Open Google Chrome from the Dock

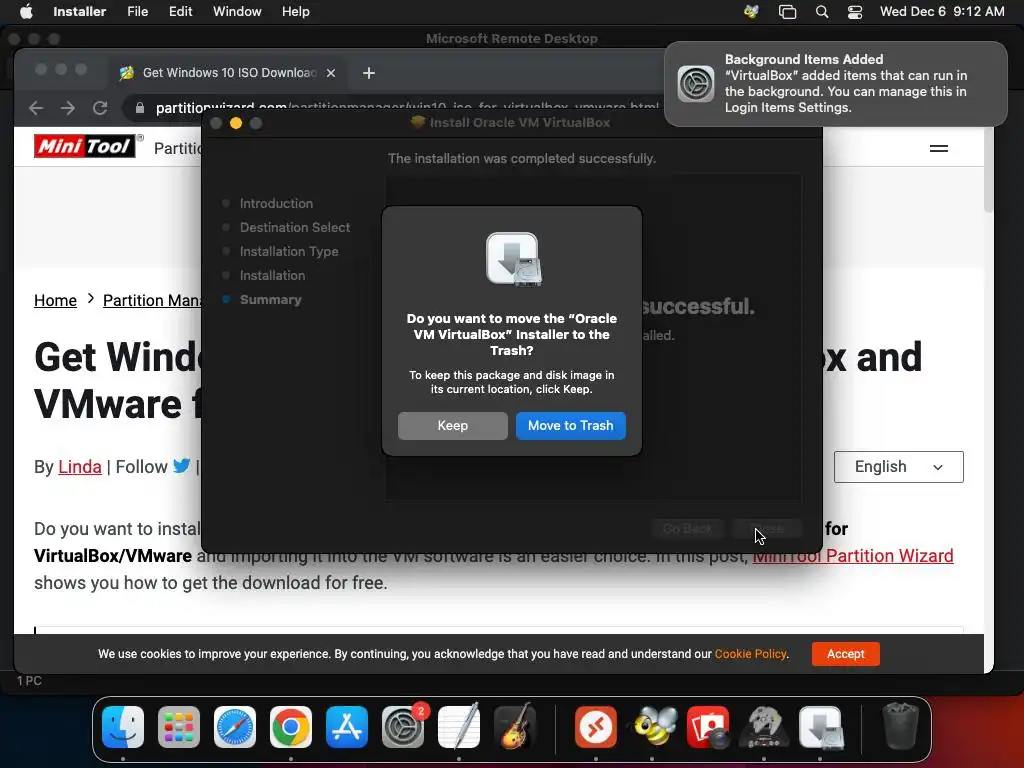[291, 726]
